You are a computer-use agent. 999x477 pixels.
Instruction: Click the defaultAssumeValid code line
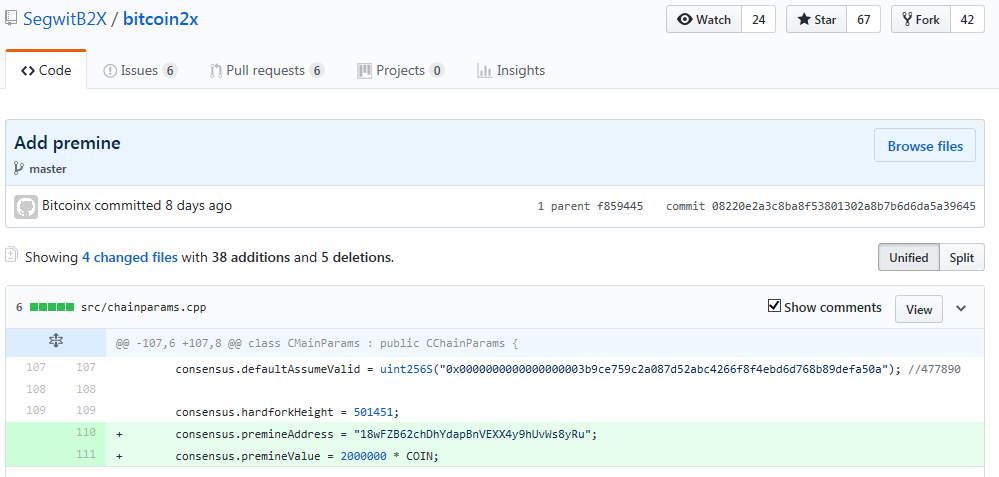(x=568, y=369)
